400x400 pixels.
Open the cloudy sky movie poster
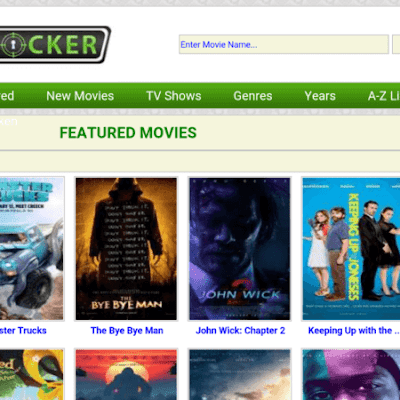coord(240,374)
